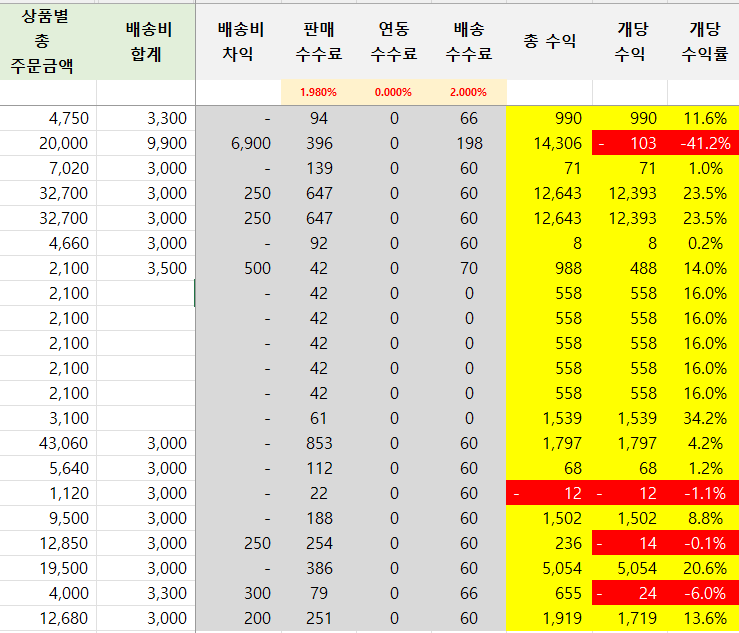Select total profit cell 236
Viewport: 739px width, 633px height.
[550, 543]
